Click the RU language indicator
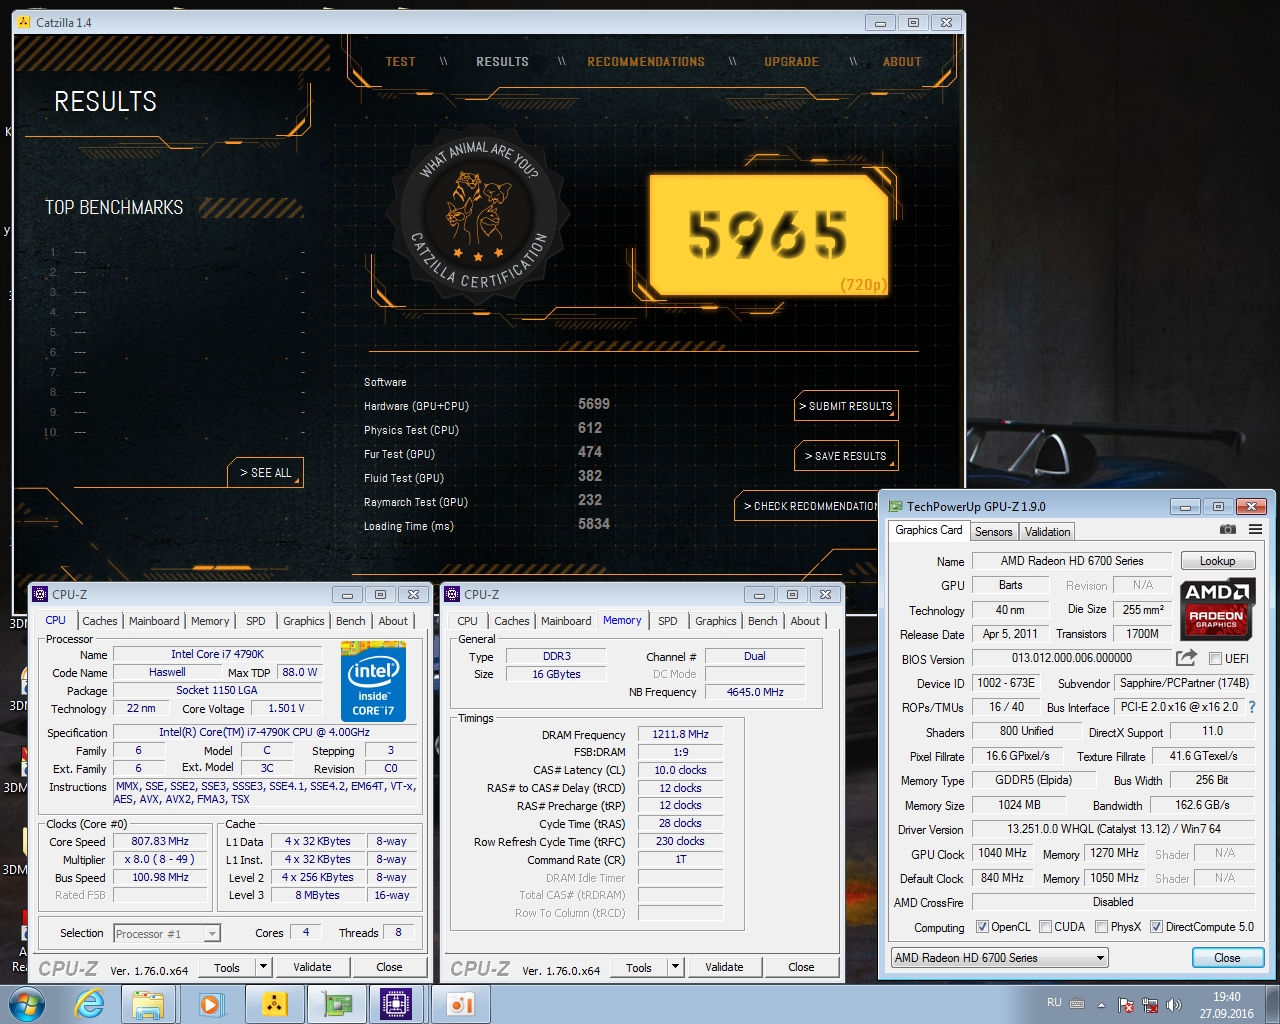Screen dimensions: 1280x1024 coord(1054,1002)
